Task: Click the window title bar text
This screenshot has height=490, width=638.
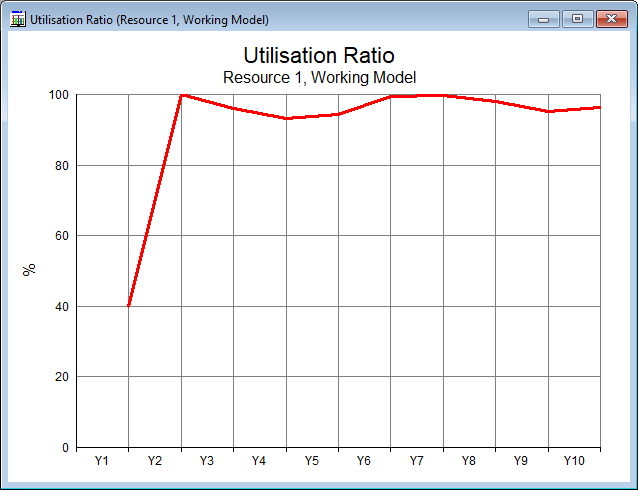Action: [149, 20]
